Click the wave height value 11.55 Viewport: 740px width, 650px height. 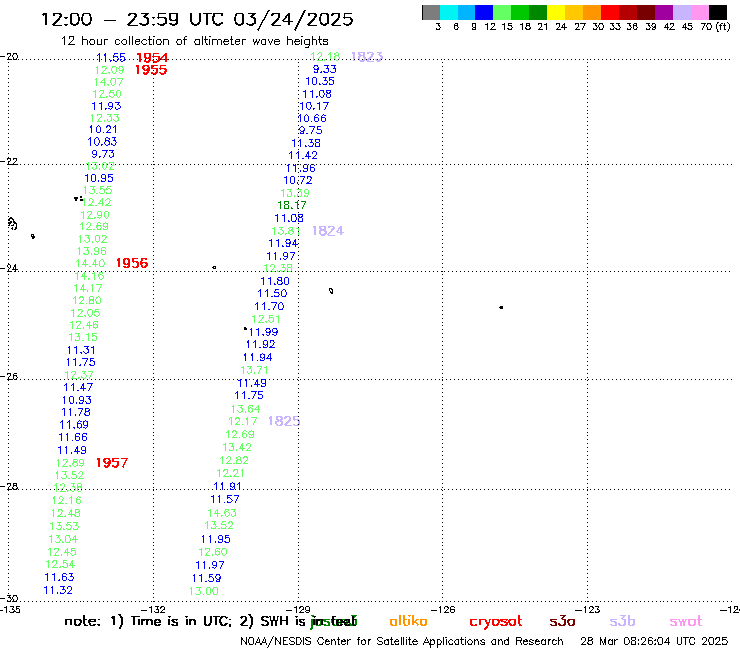(111, 58)
